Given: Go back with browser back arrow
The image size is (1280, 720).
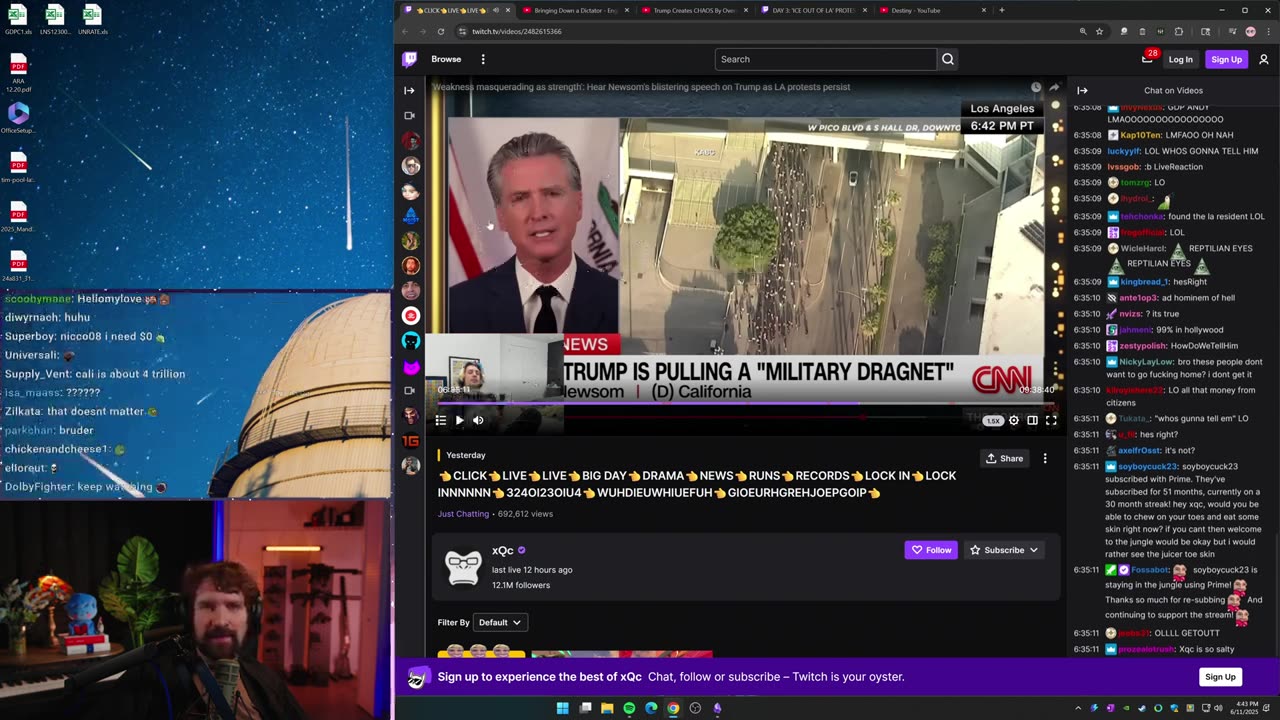Looking at the screenshot, I should (405, 31).
